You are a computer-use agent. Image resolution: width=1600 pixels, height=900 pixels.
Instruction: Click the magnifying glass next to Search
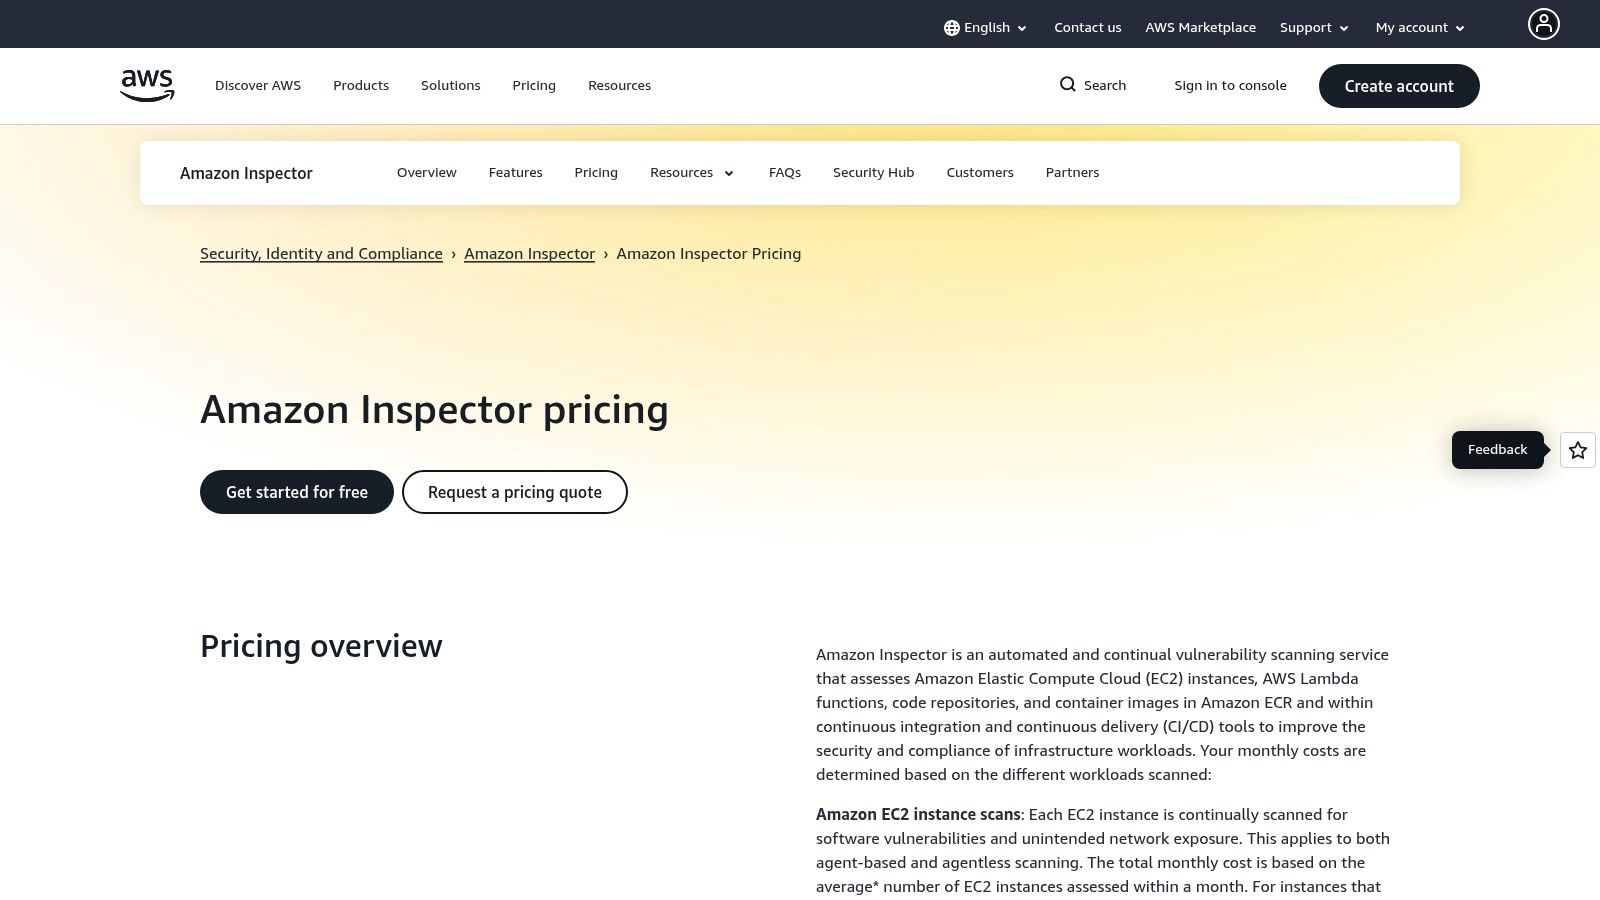pyautogui.click(x=1068, y=85)
